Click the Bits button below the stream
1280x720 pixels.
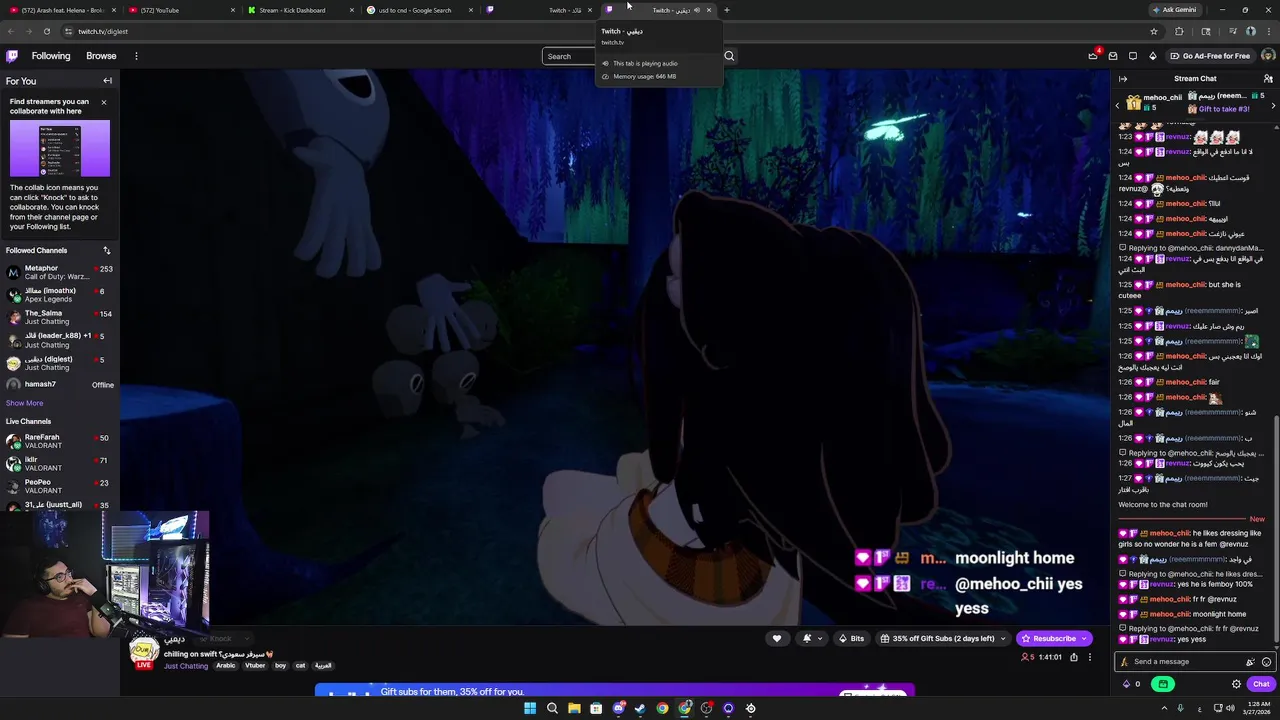click(851, 638)
